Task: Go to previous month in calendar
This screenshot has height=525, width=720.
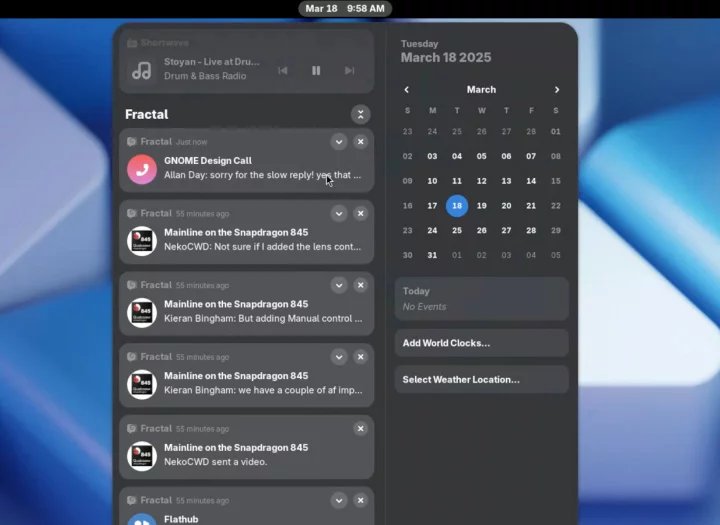Action: 406,90
